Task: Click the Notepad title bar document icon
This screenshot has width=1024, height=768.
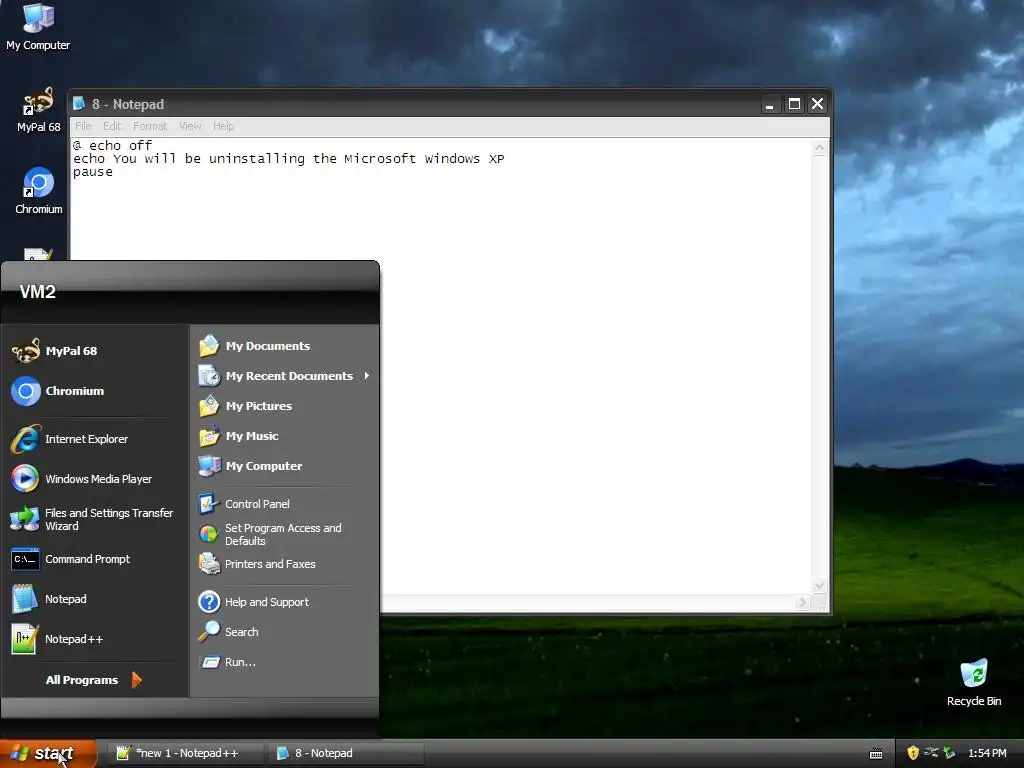Action: pyautogui.click(x=79, y=103)
